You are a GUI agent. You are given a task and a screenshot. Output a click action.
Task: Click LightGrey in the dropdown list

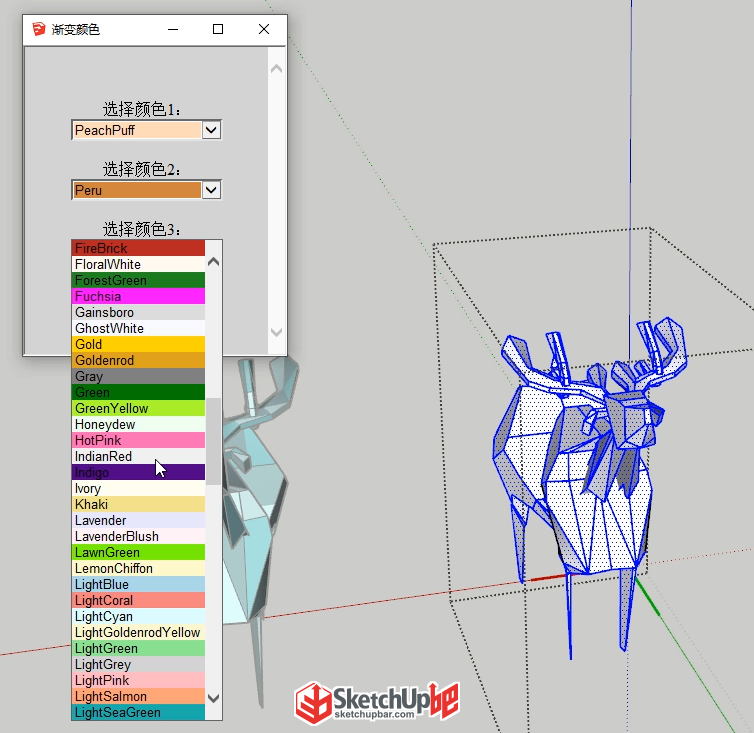138,664
